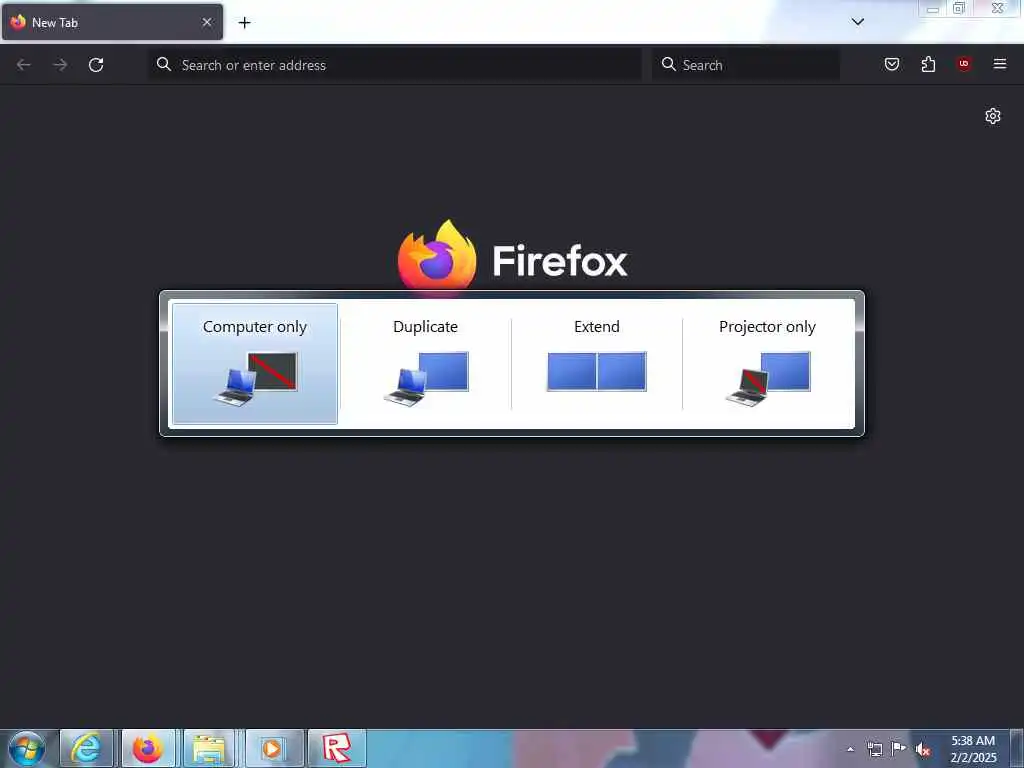Open the Firefox hamburger application menu

pos(1000,63)
